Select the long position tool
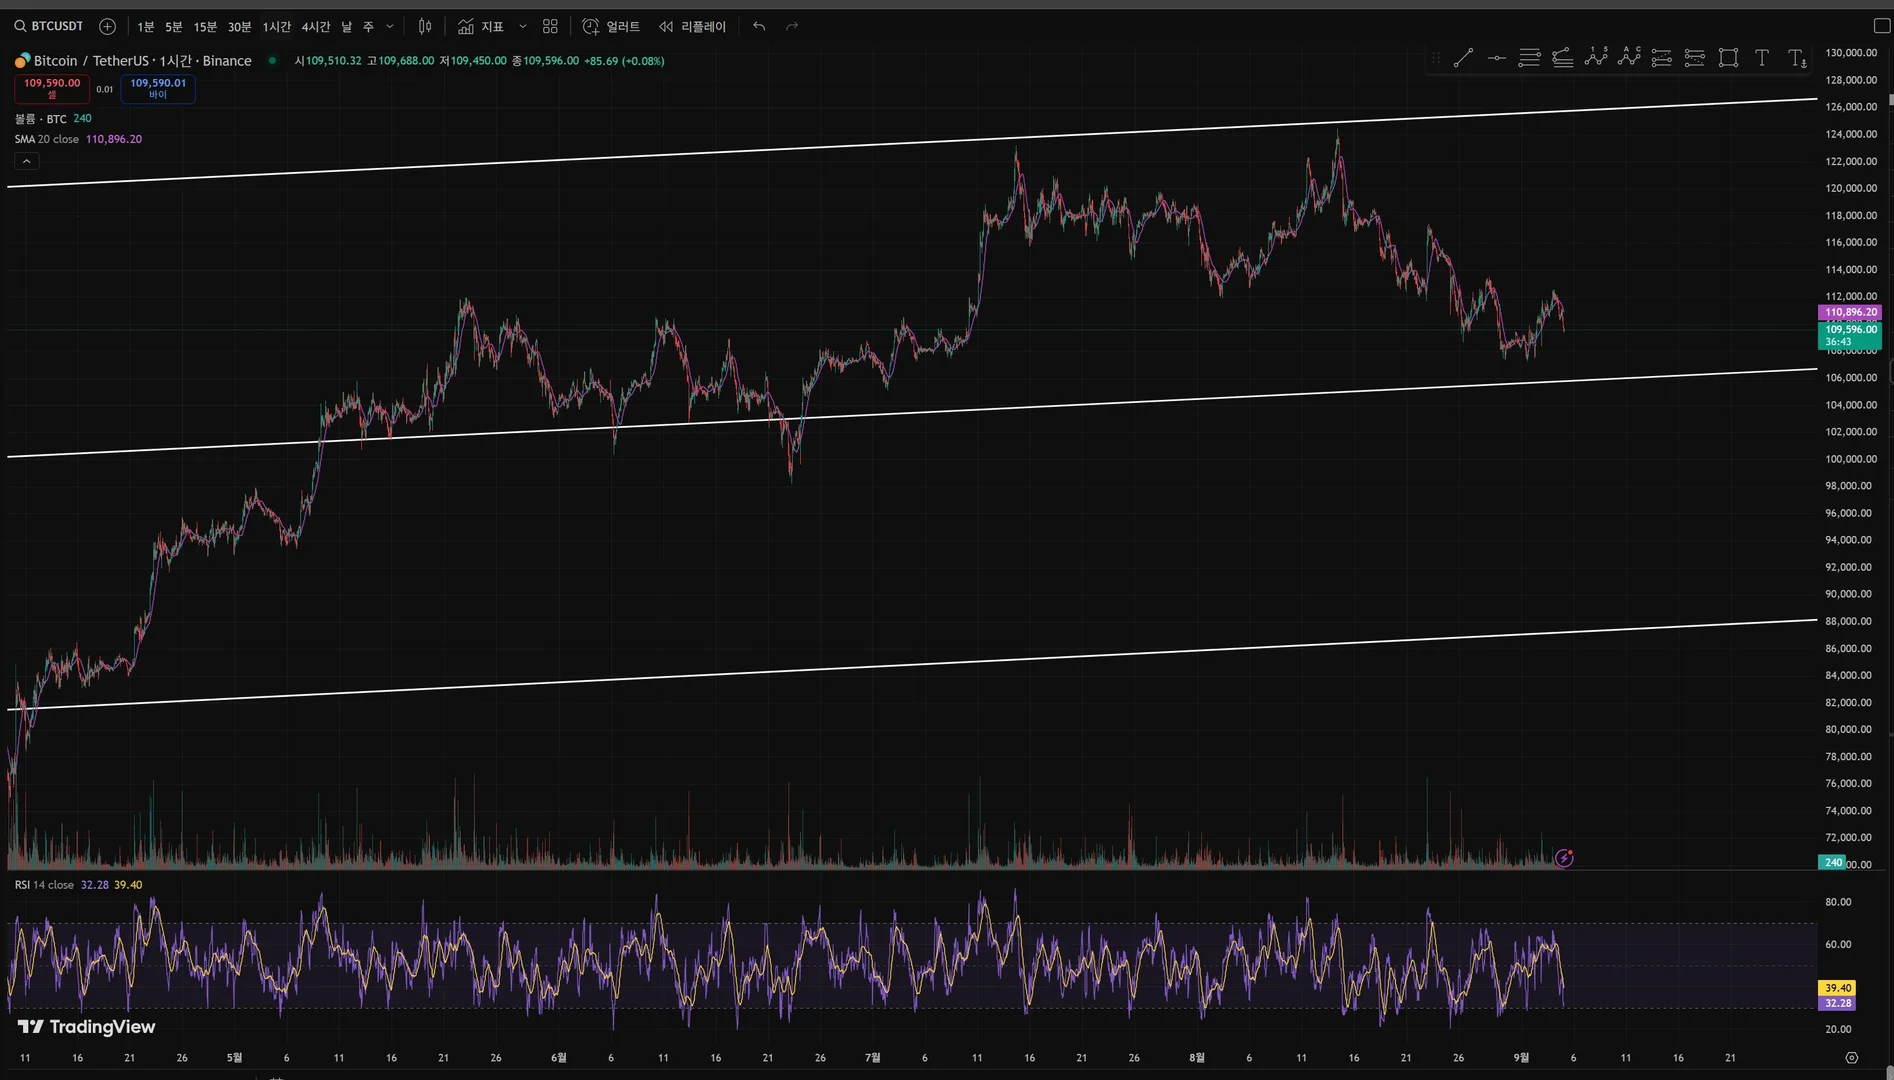 pyautogui.click(x=1662, y=58)
